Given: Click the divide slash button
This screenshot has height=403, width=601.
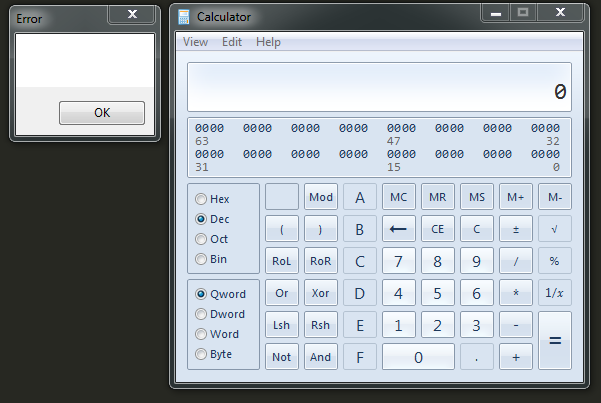Looking at the screenshot, I should (516, 261).
